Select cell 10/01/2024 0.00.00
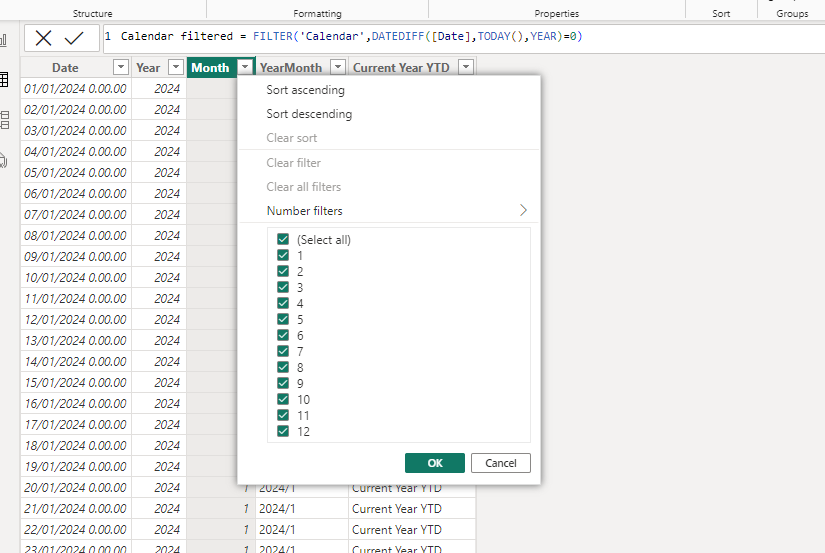This screenshot has height=553, width=825. (x=76, y=277)
